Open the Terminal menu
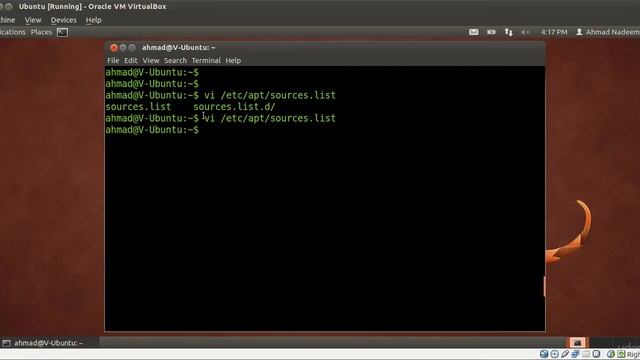The height and width of the screenshot is (360, 640). pos(206,60)
